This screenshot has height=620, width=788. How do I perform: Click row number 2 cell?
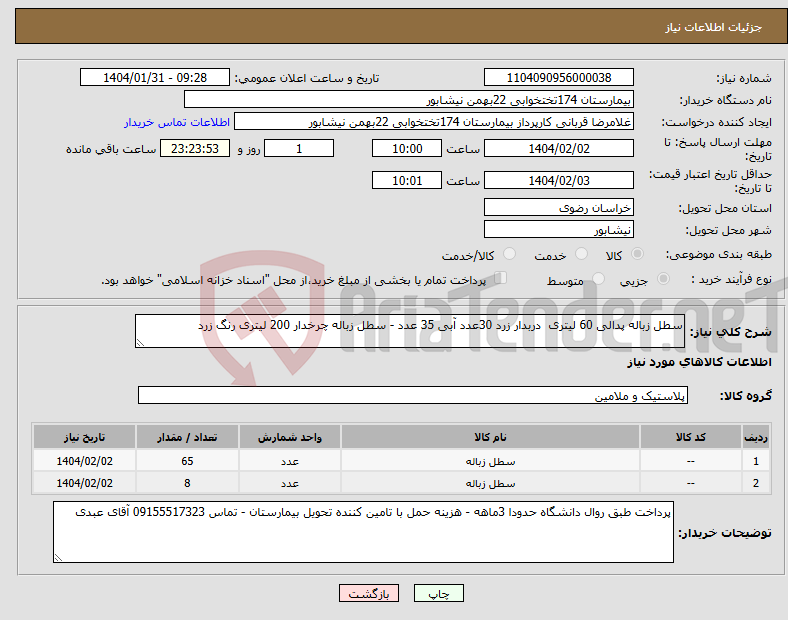[x=755, y=483]
